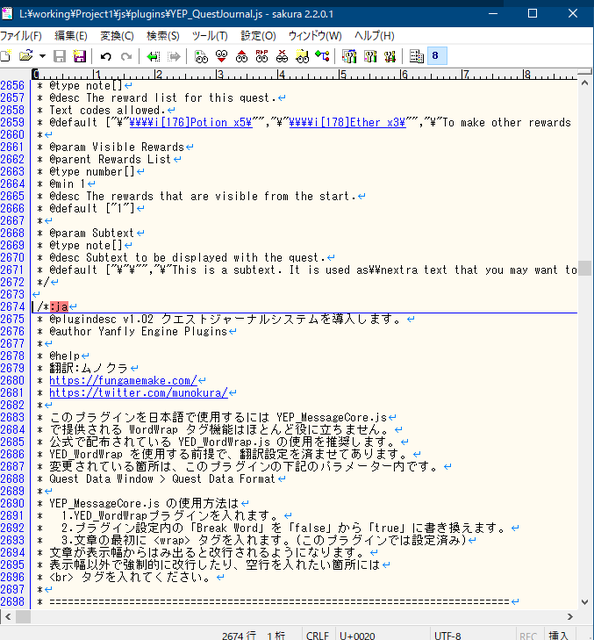Click the REC indicator in status bar
This screenshot has width=594, height=640.
point(528,636)
